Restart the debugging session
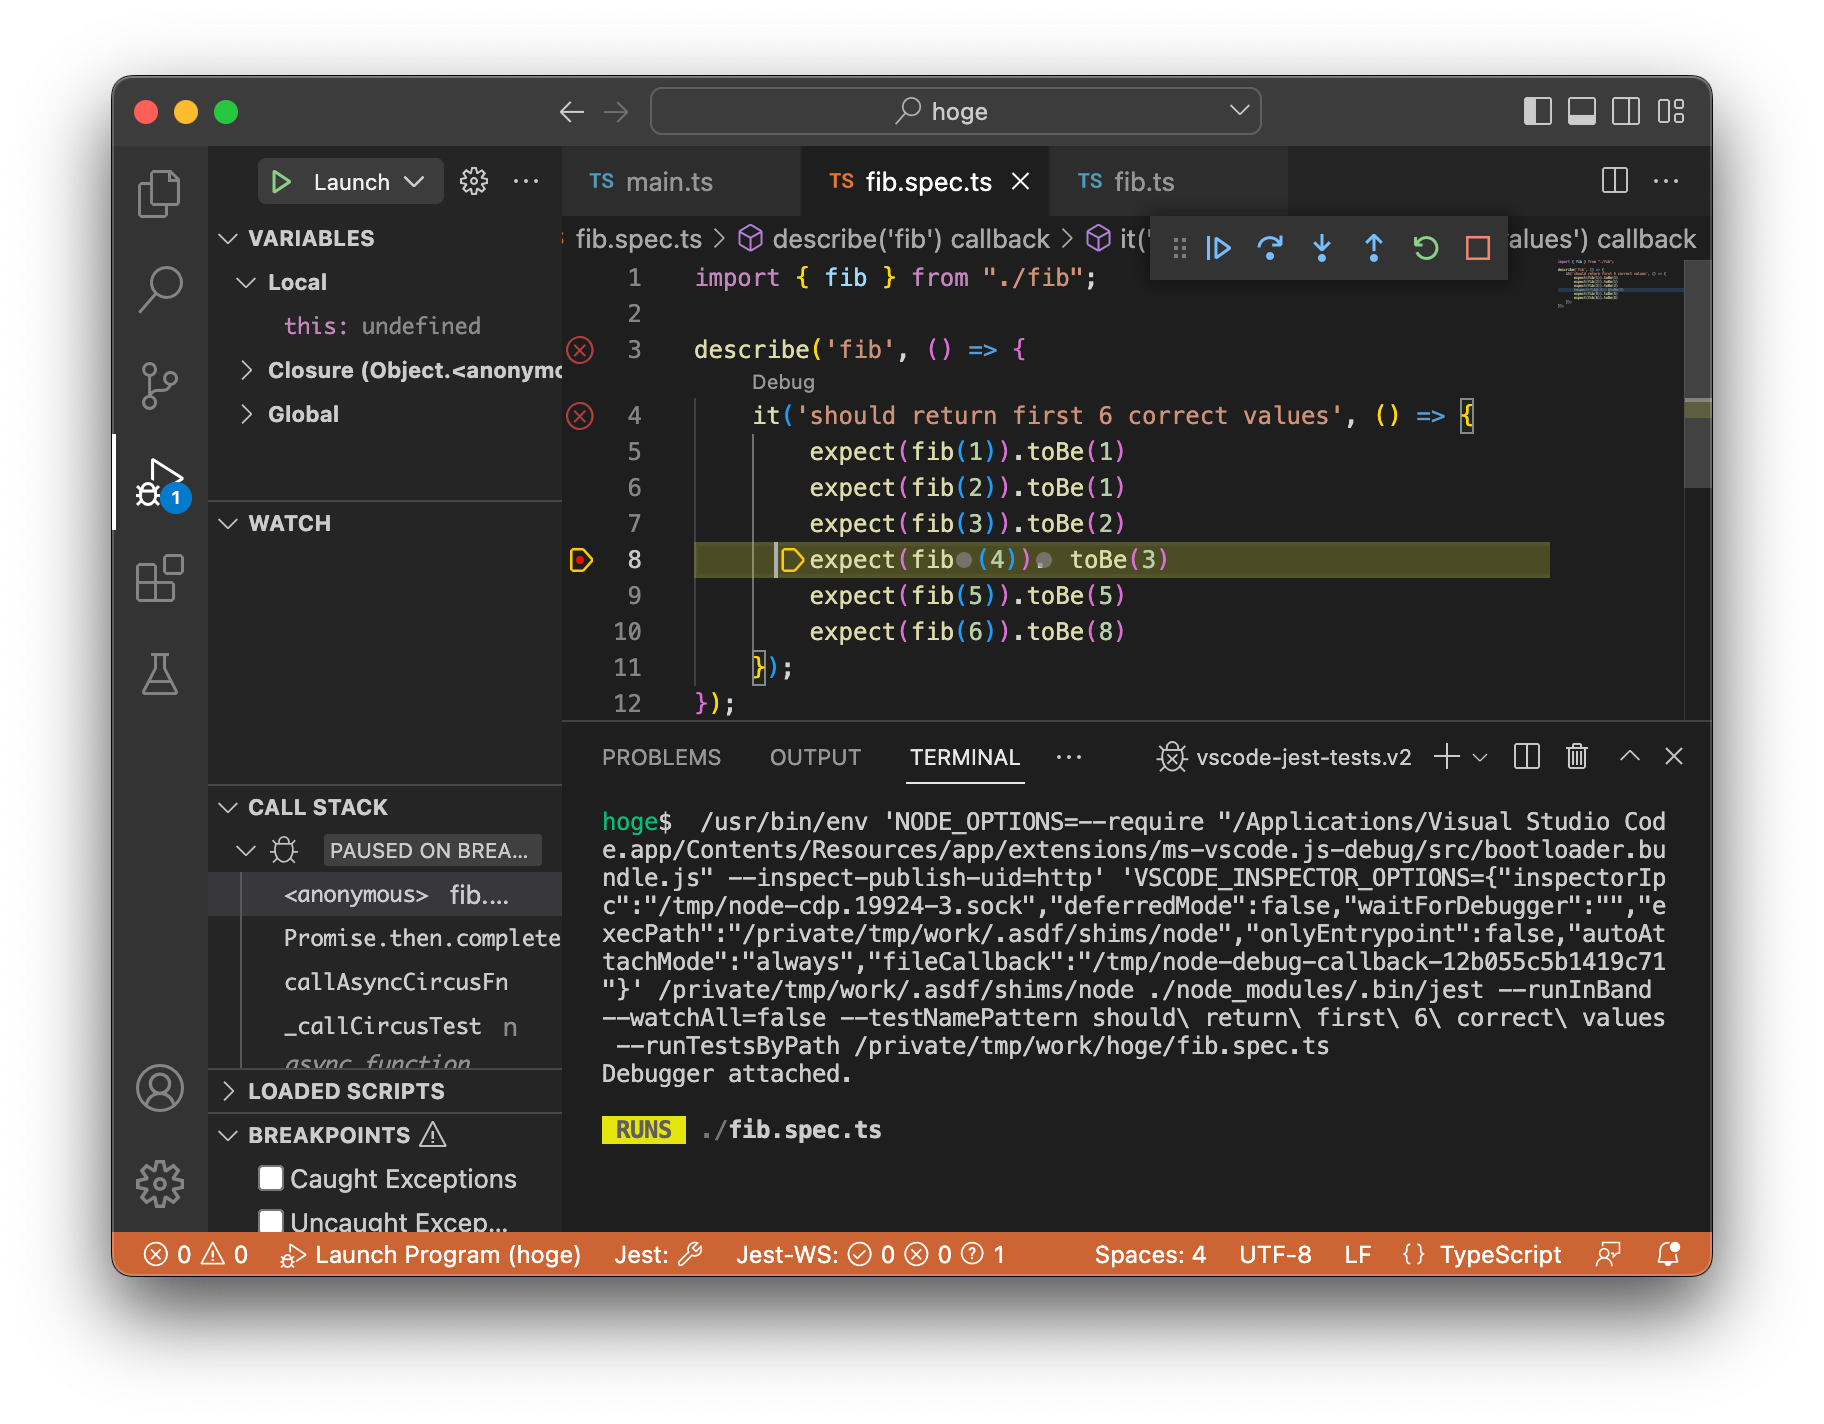 (x=1426, y=248)
